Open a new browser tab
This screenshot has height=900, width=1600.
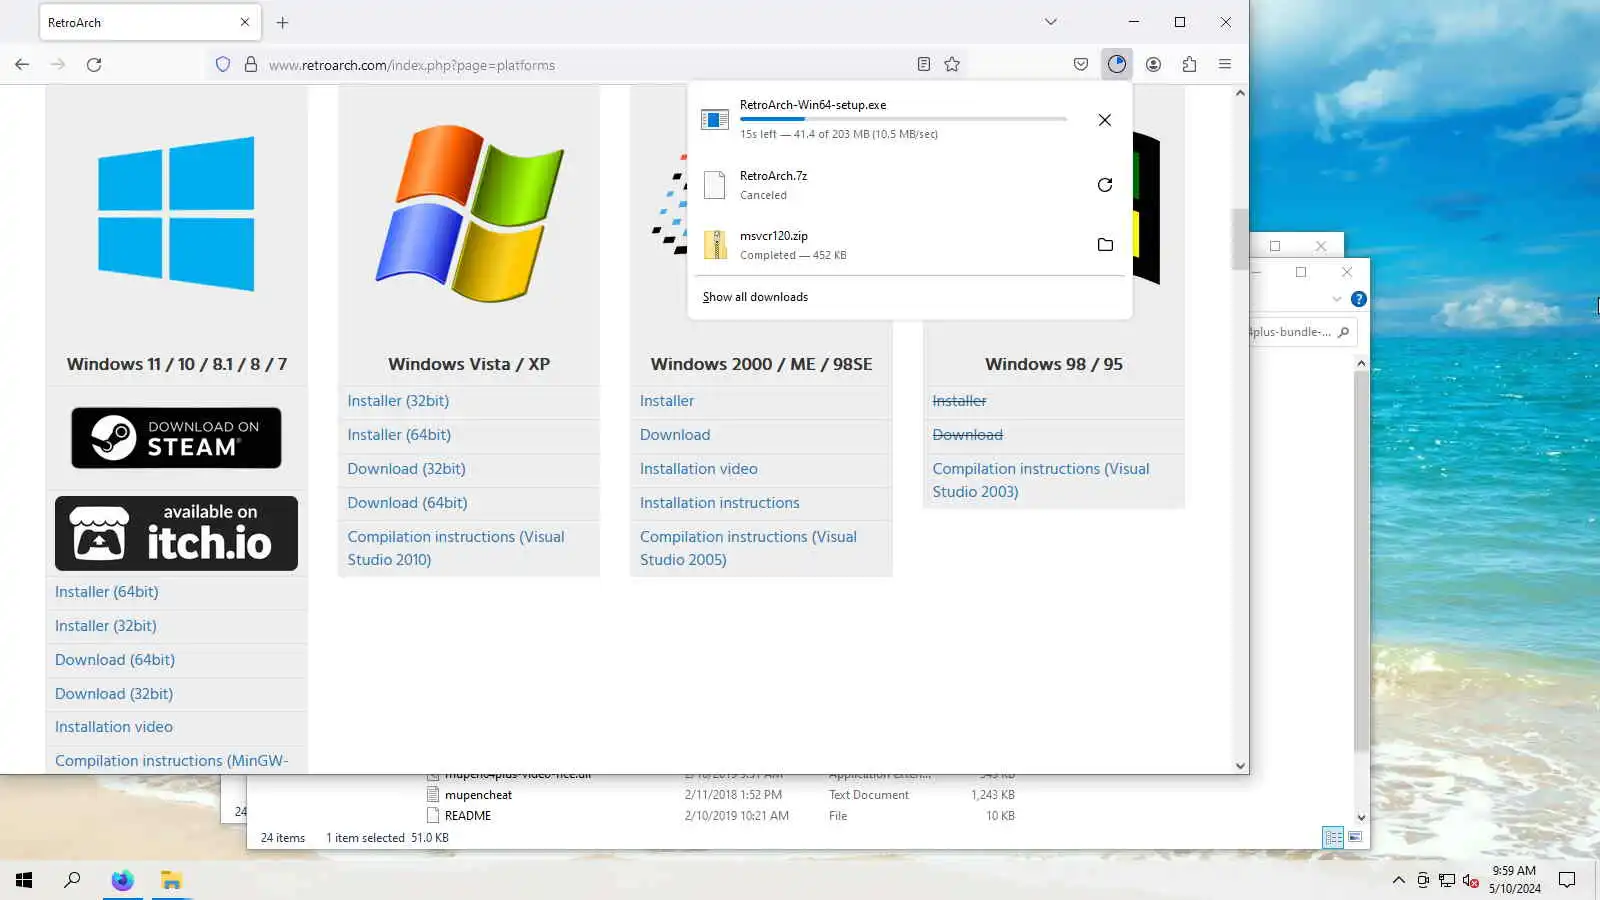coord(282,22)
